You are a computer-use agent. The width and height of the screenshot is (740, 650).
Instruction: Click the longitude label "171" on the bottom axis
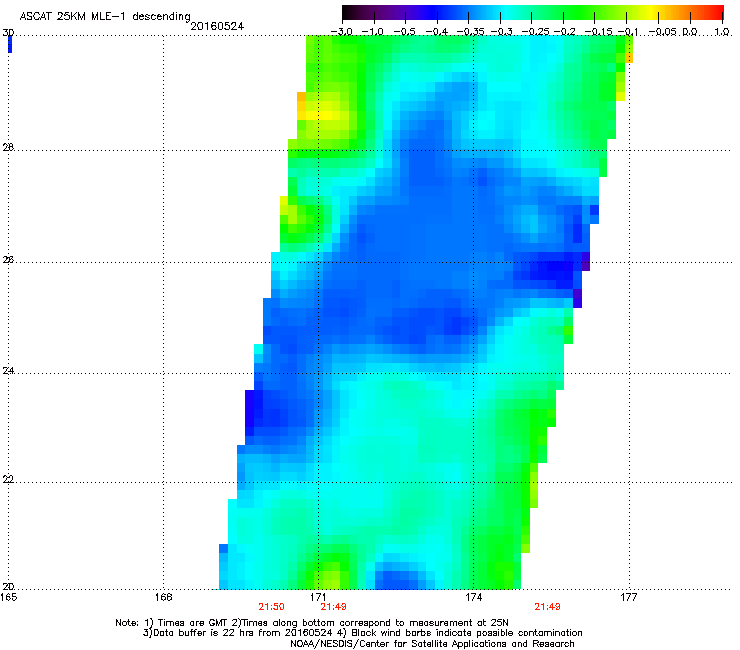(x=318, y=598)
